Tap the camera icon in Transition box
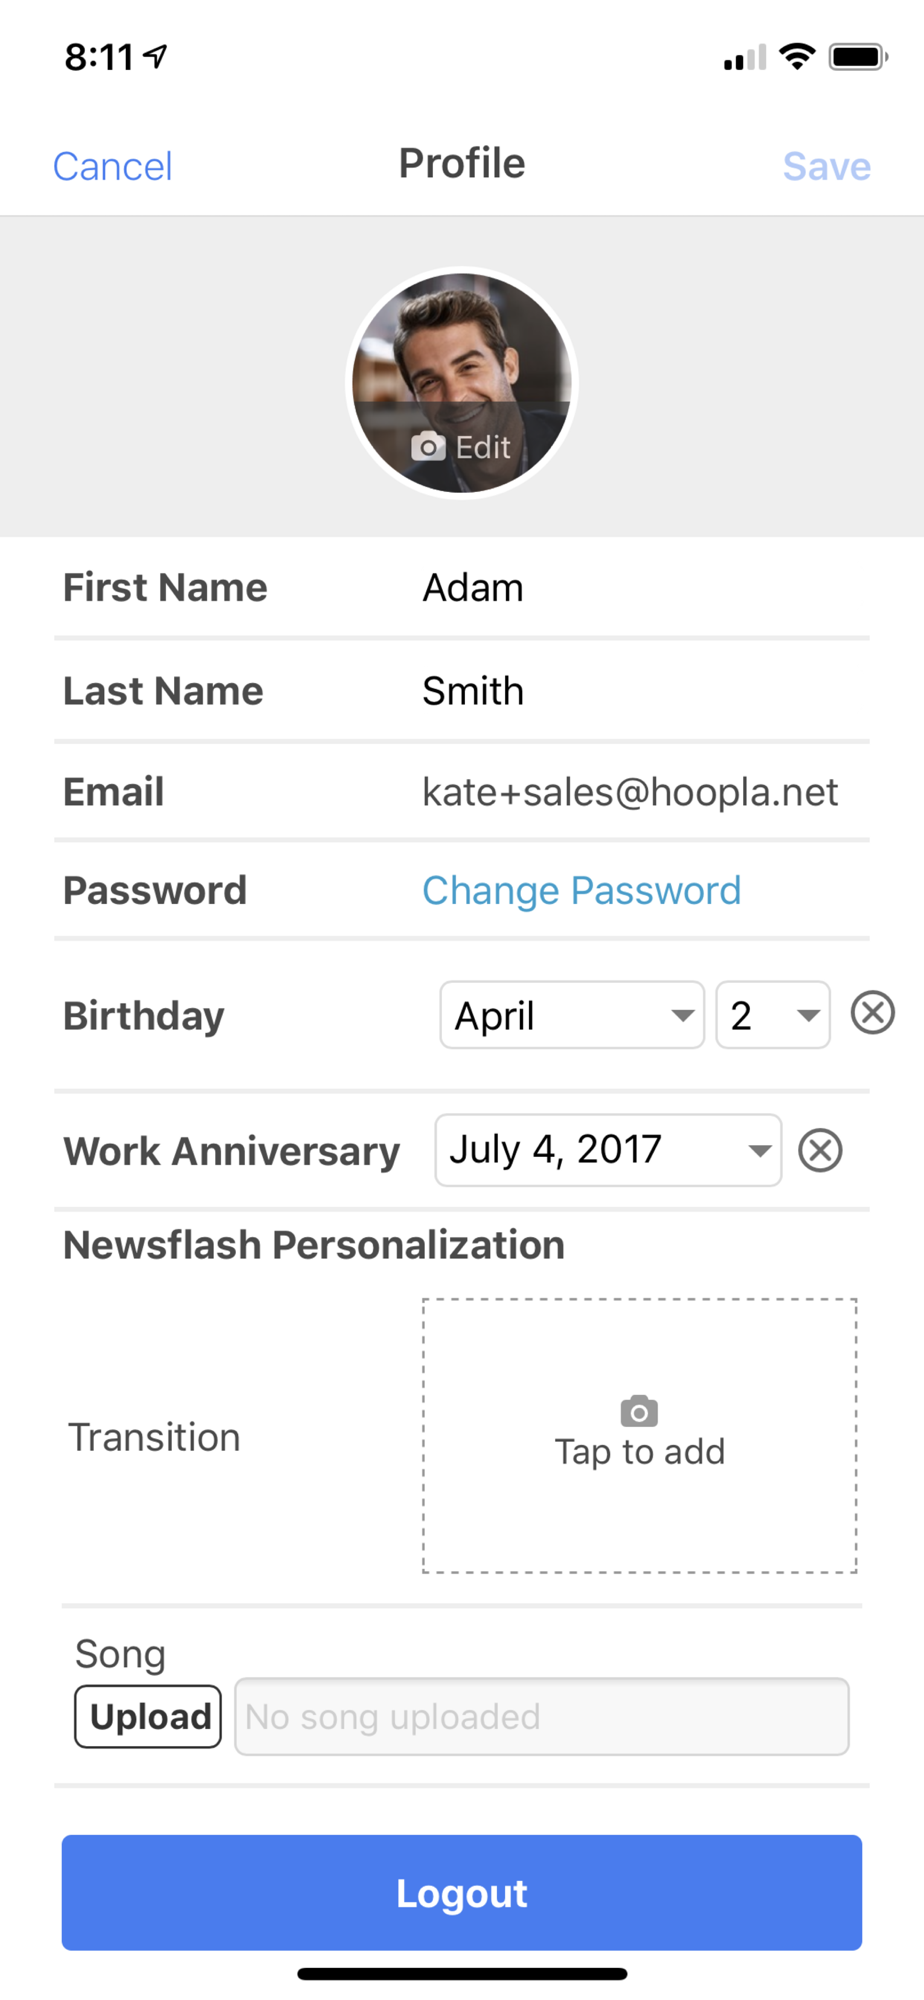 639,1411
